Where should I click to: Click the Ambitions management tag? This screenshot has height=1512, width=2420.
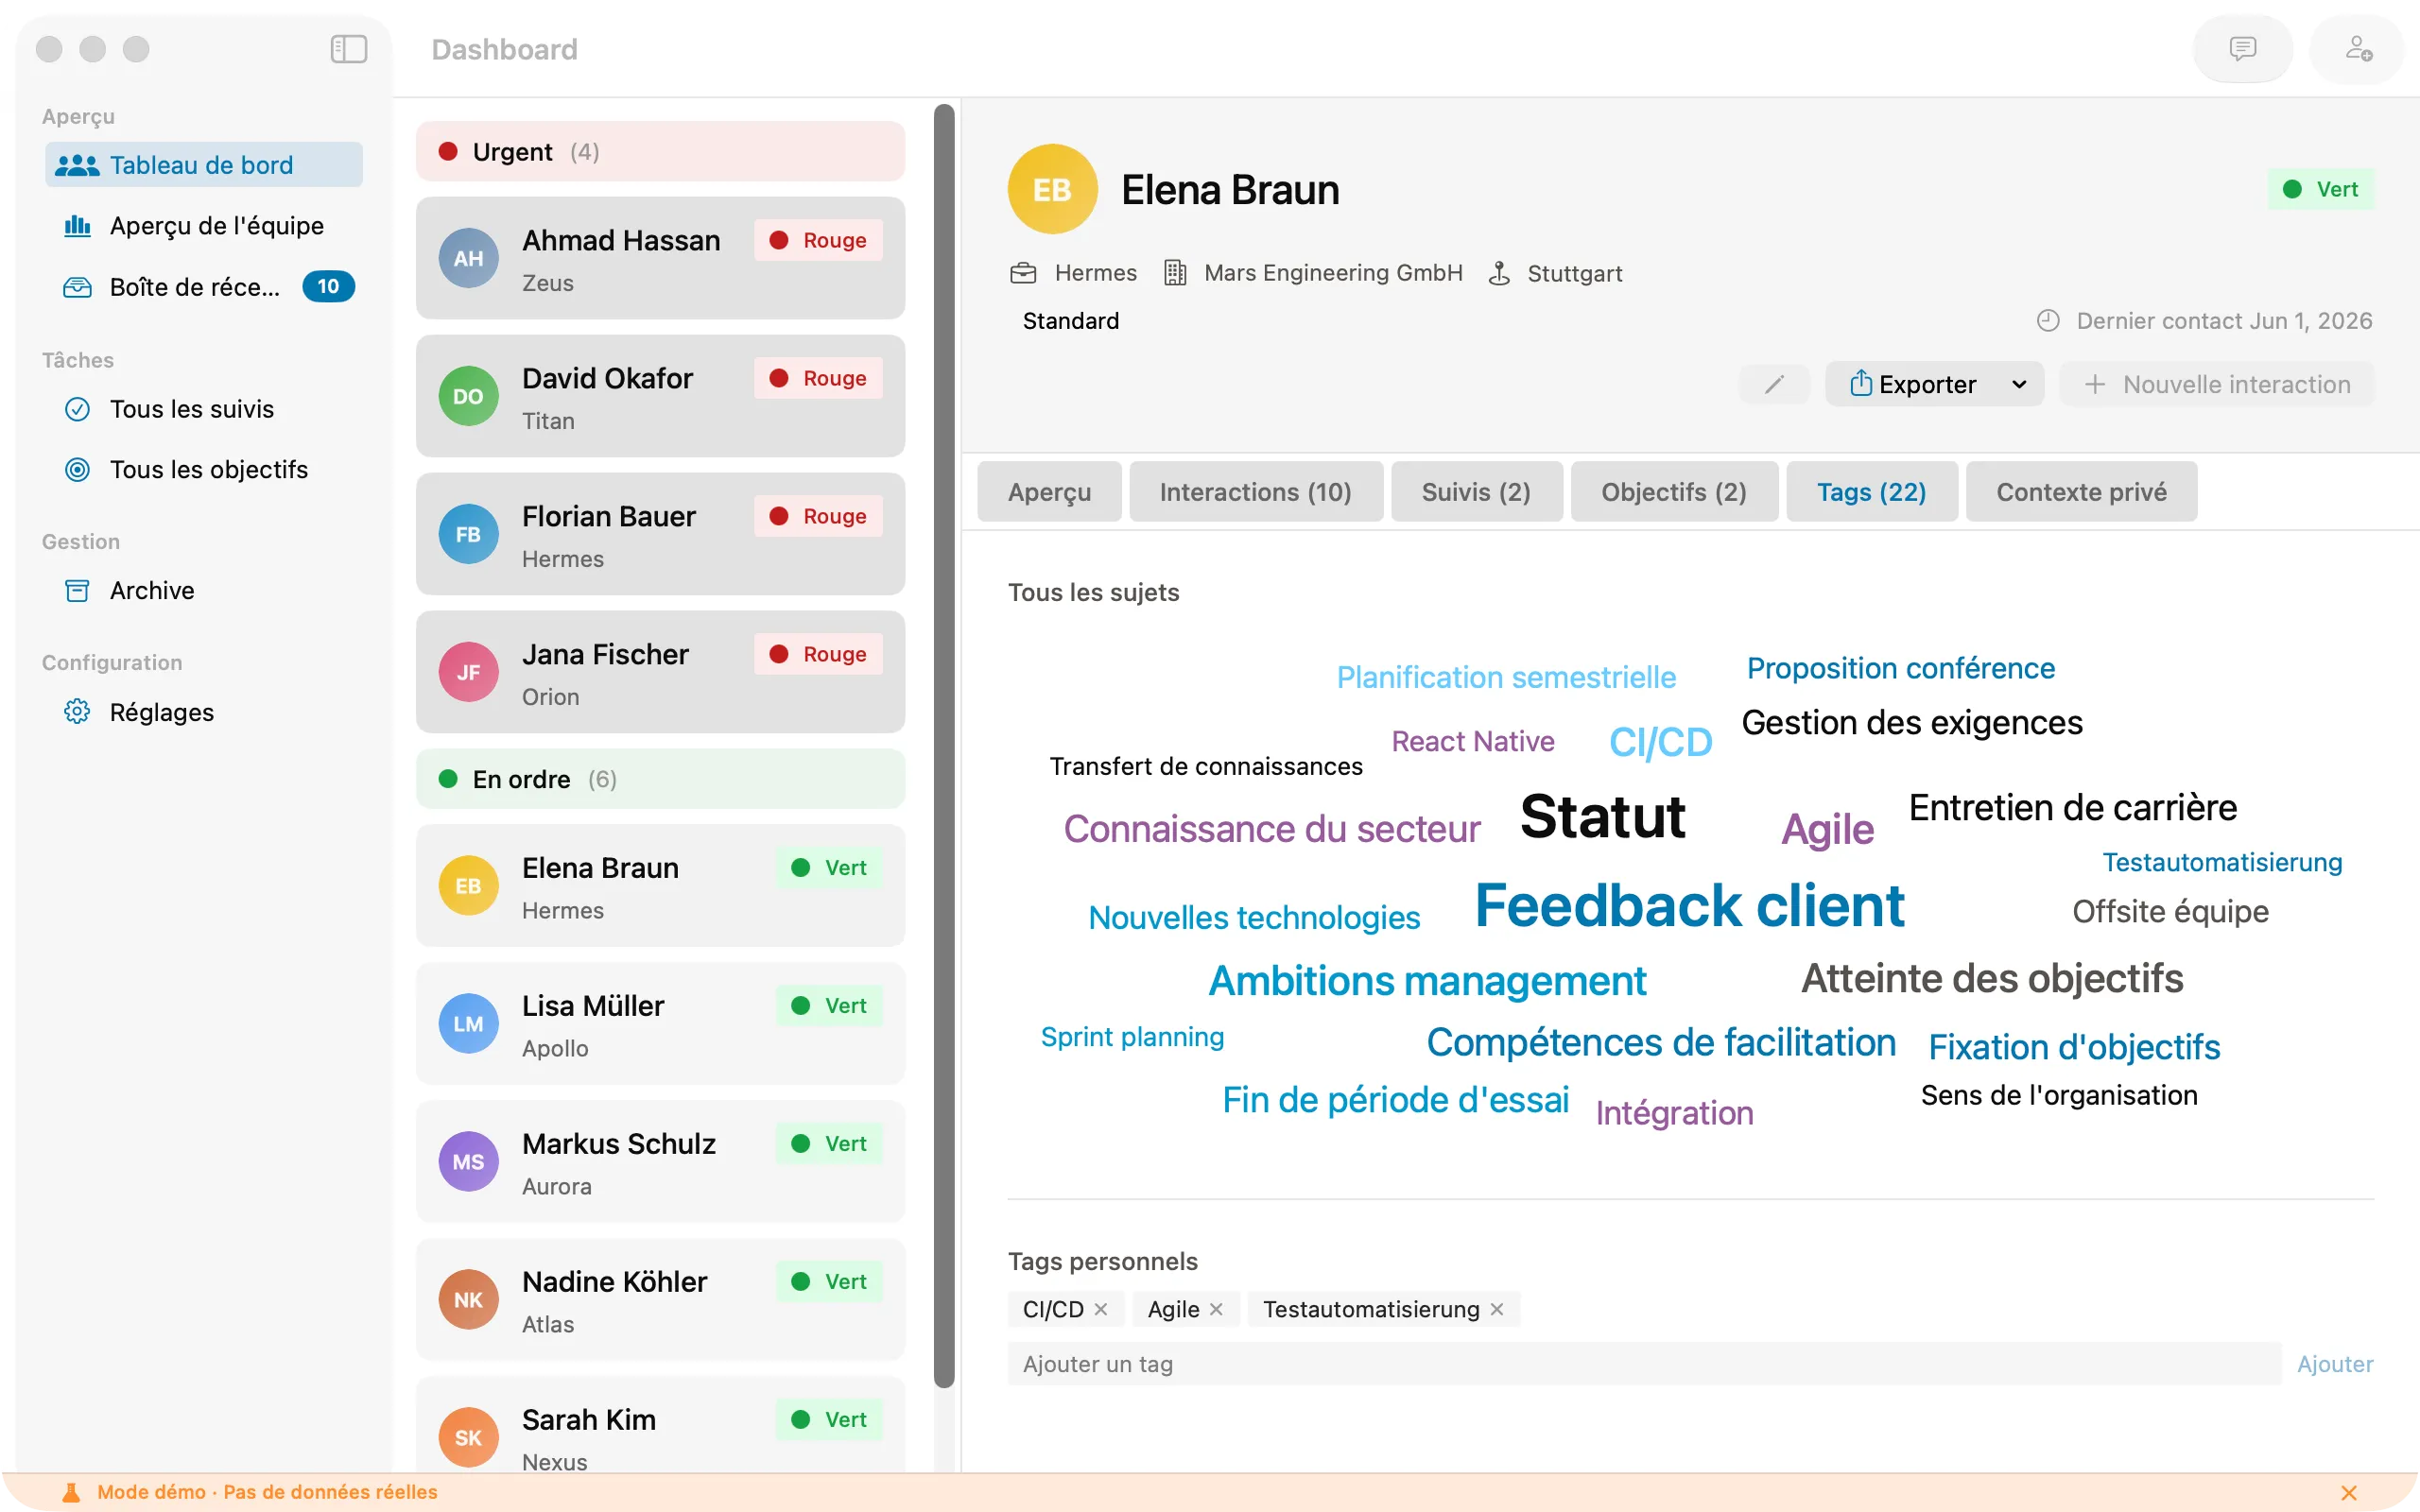point(1427,981)
